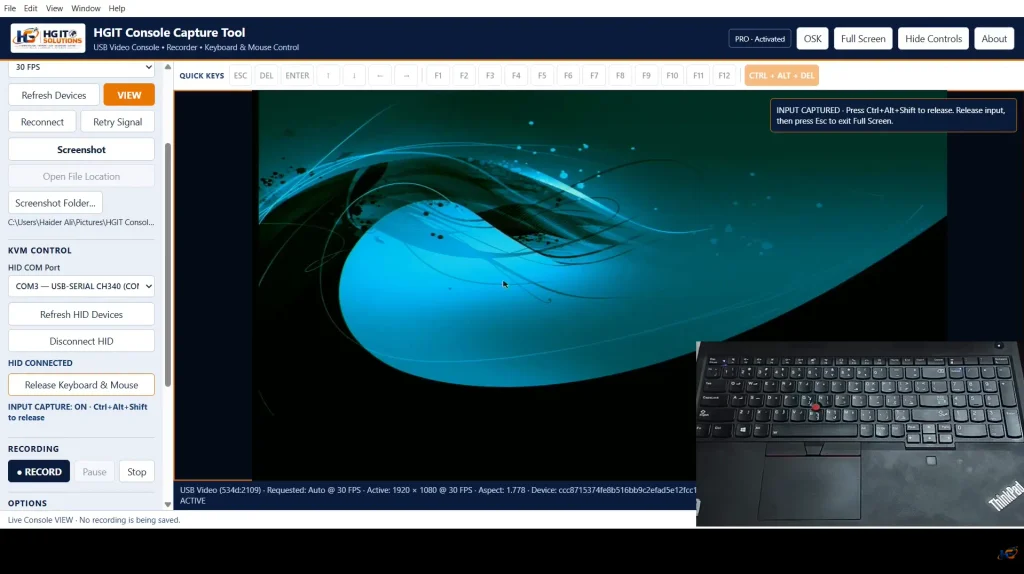
Task: Send the F4 quick key
Action: 516,76
